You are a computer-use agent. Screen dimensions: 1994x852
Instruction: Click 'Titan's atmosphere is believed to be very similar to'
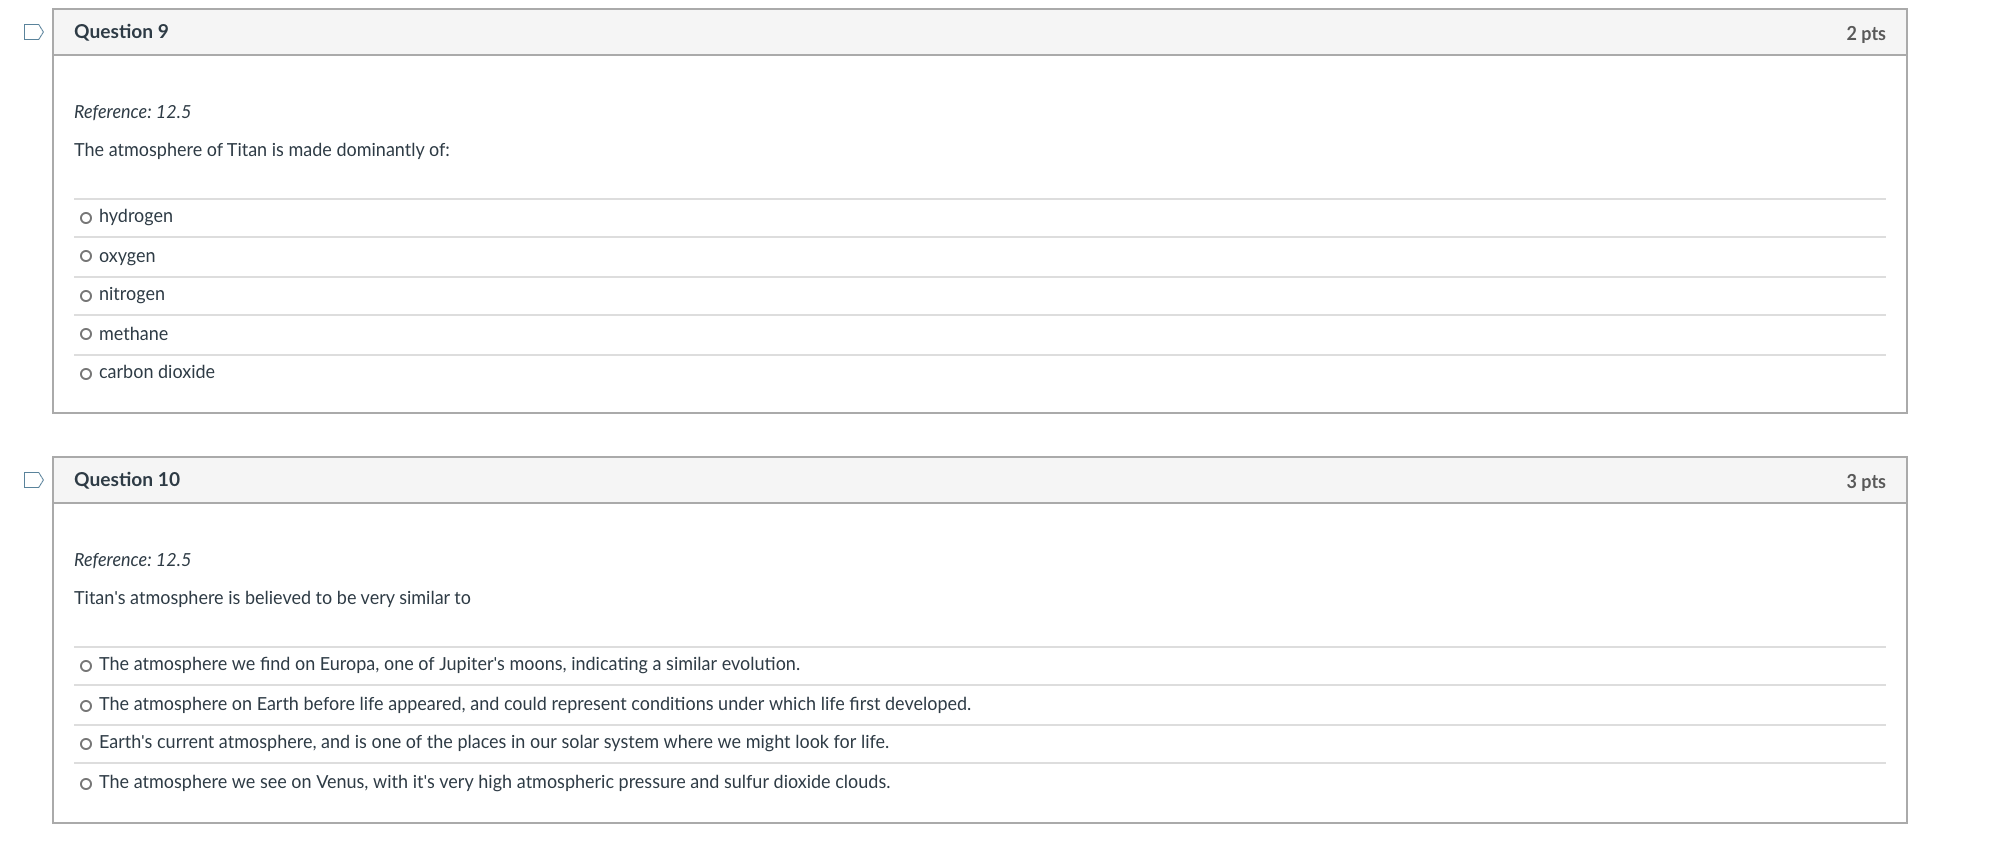tap(272, 598)
